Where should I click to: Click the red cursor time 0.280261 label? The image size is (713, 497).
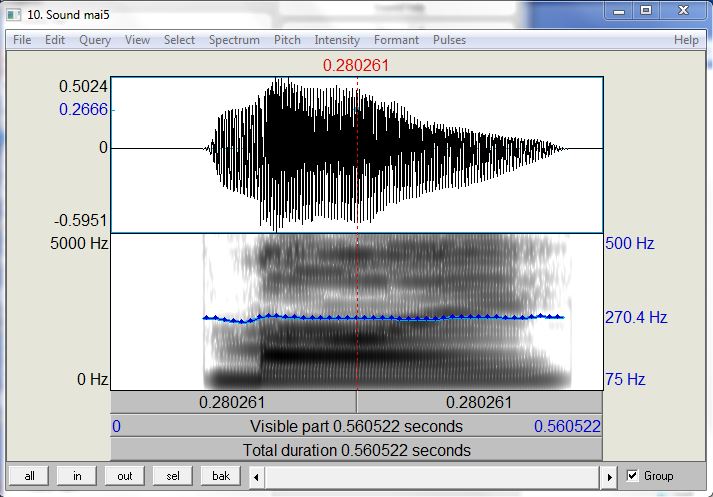(x=356, y=65)
